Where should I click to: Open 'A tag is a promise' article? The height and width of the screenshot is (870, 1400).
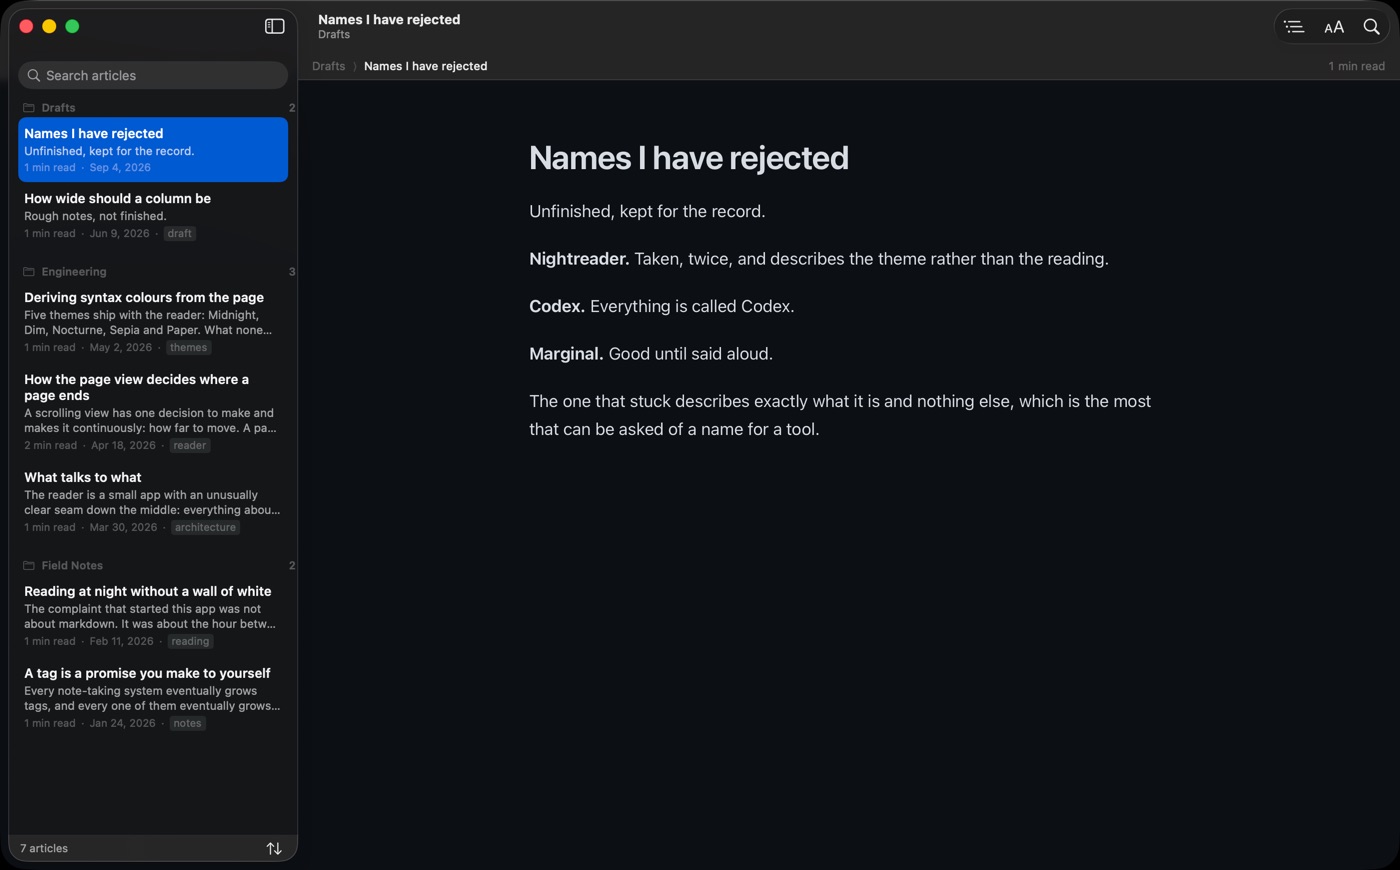[x=153, y=698]
